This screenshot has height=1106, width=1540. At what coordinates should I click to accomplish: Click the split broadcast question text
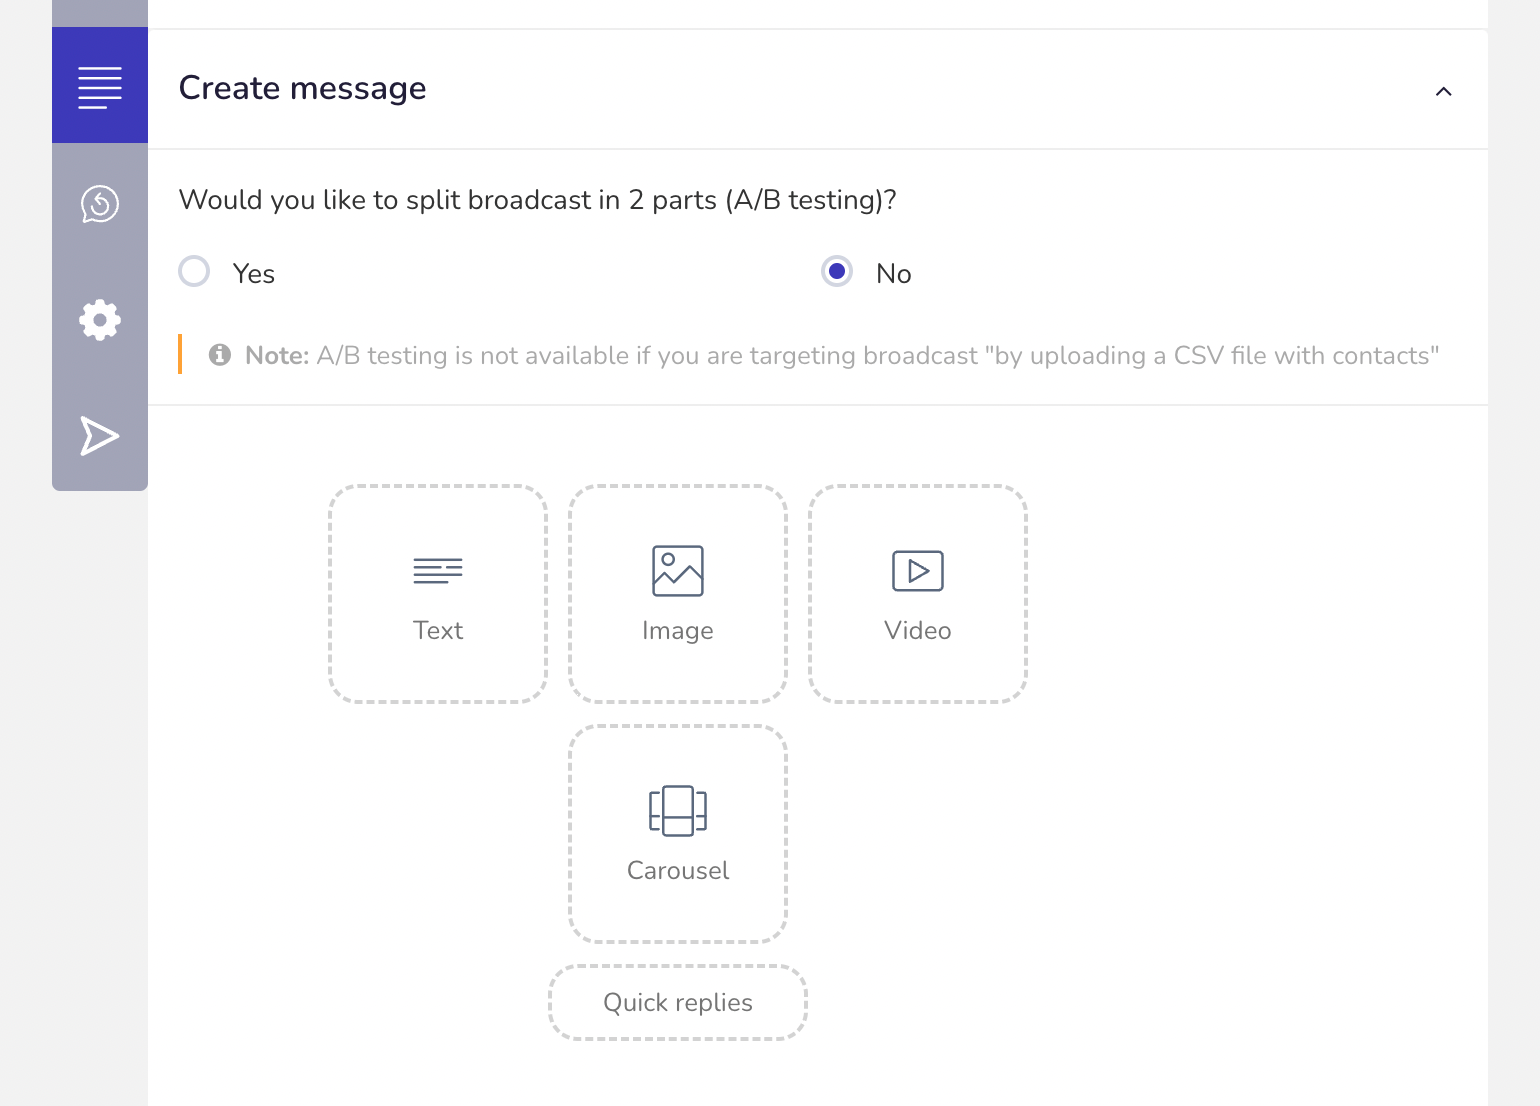[538, 200]
